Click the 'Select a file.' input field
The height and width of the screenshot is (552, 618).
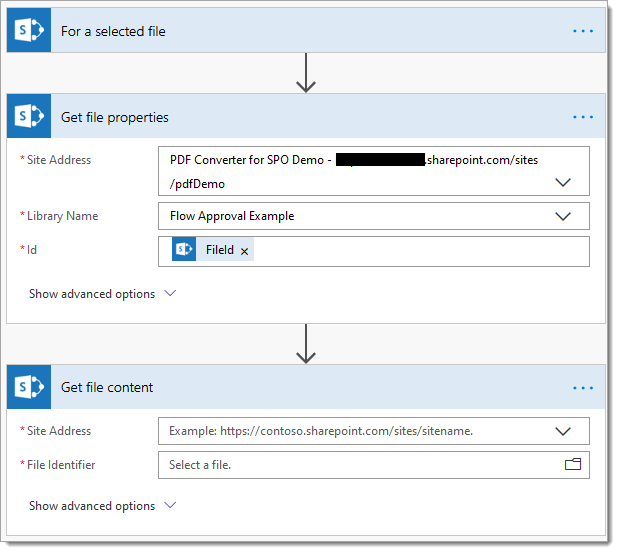(x=374, y=465)
